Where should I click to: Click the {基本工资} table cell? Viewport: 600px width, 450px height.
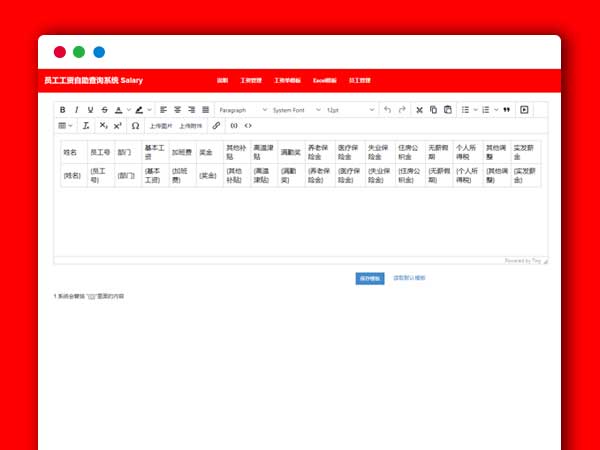pyautogui.click(x=153, y=175)
